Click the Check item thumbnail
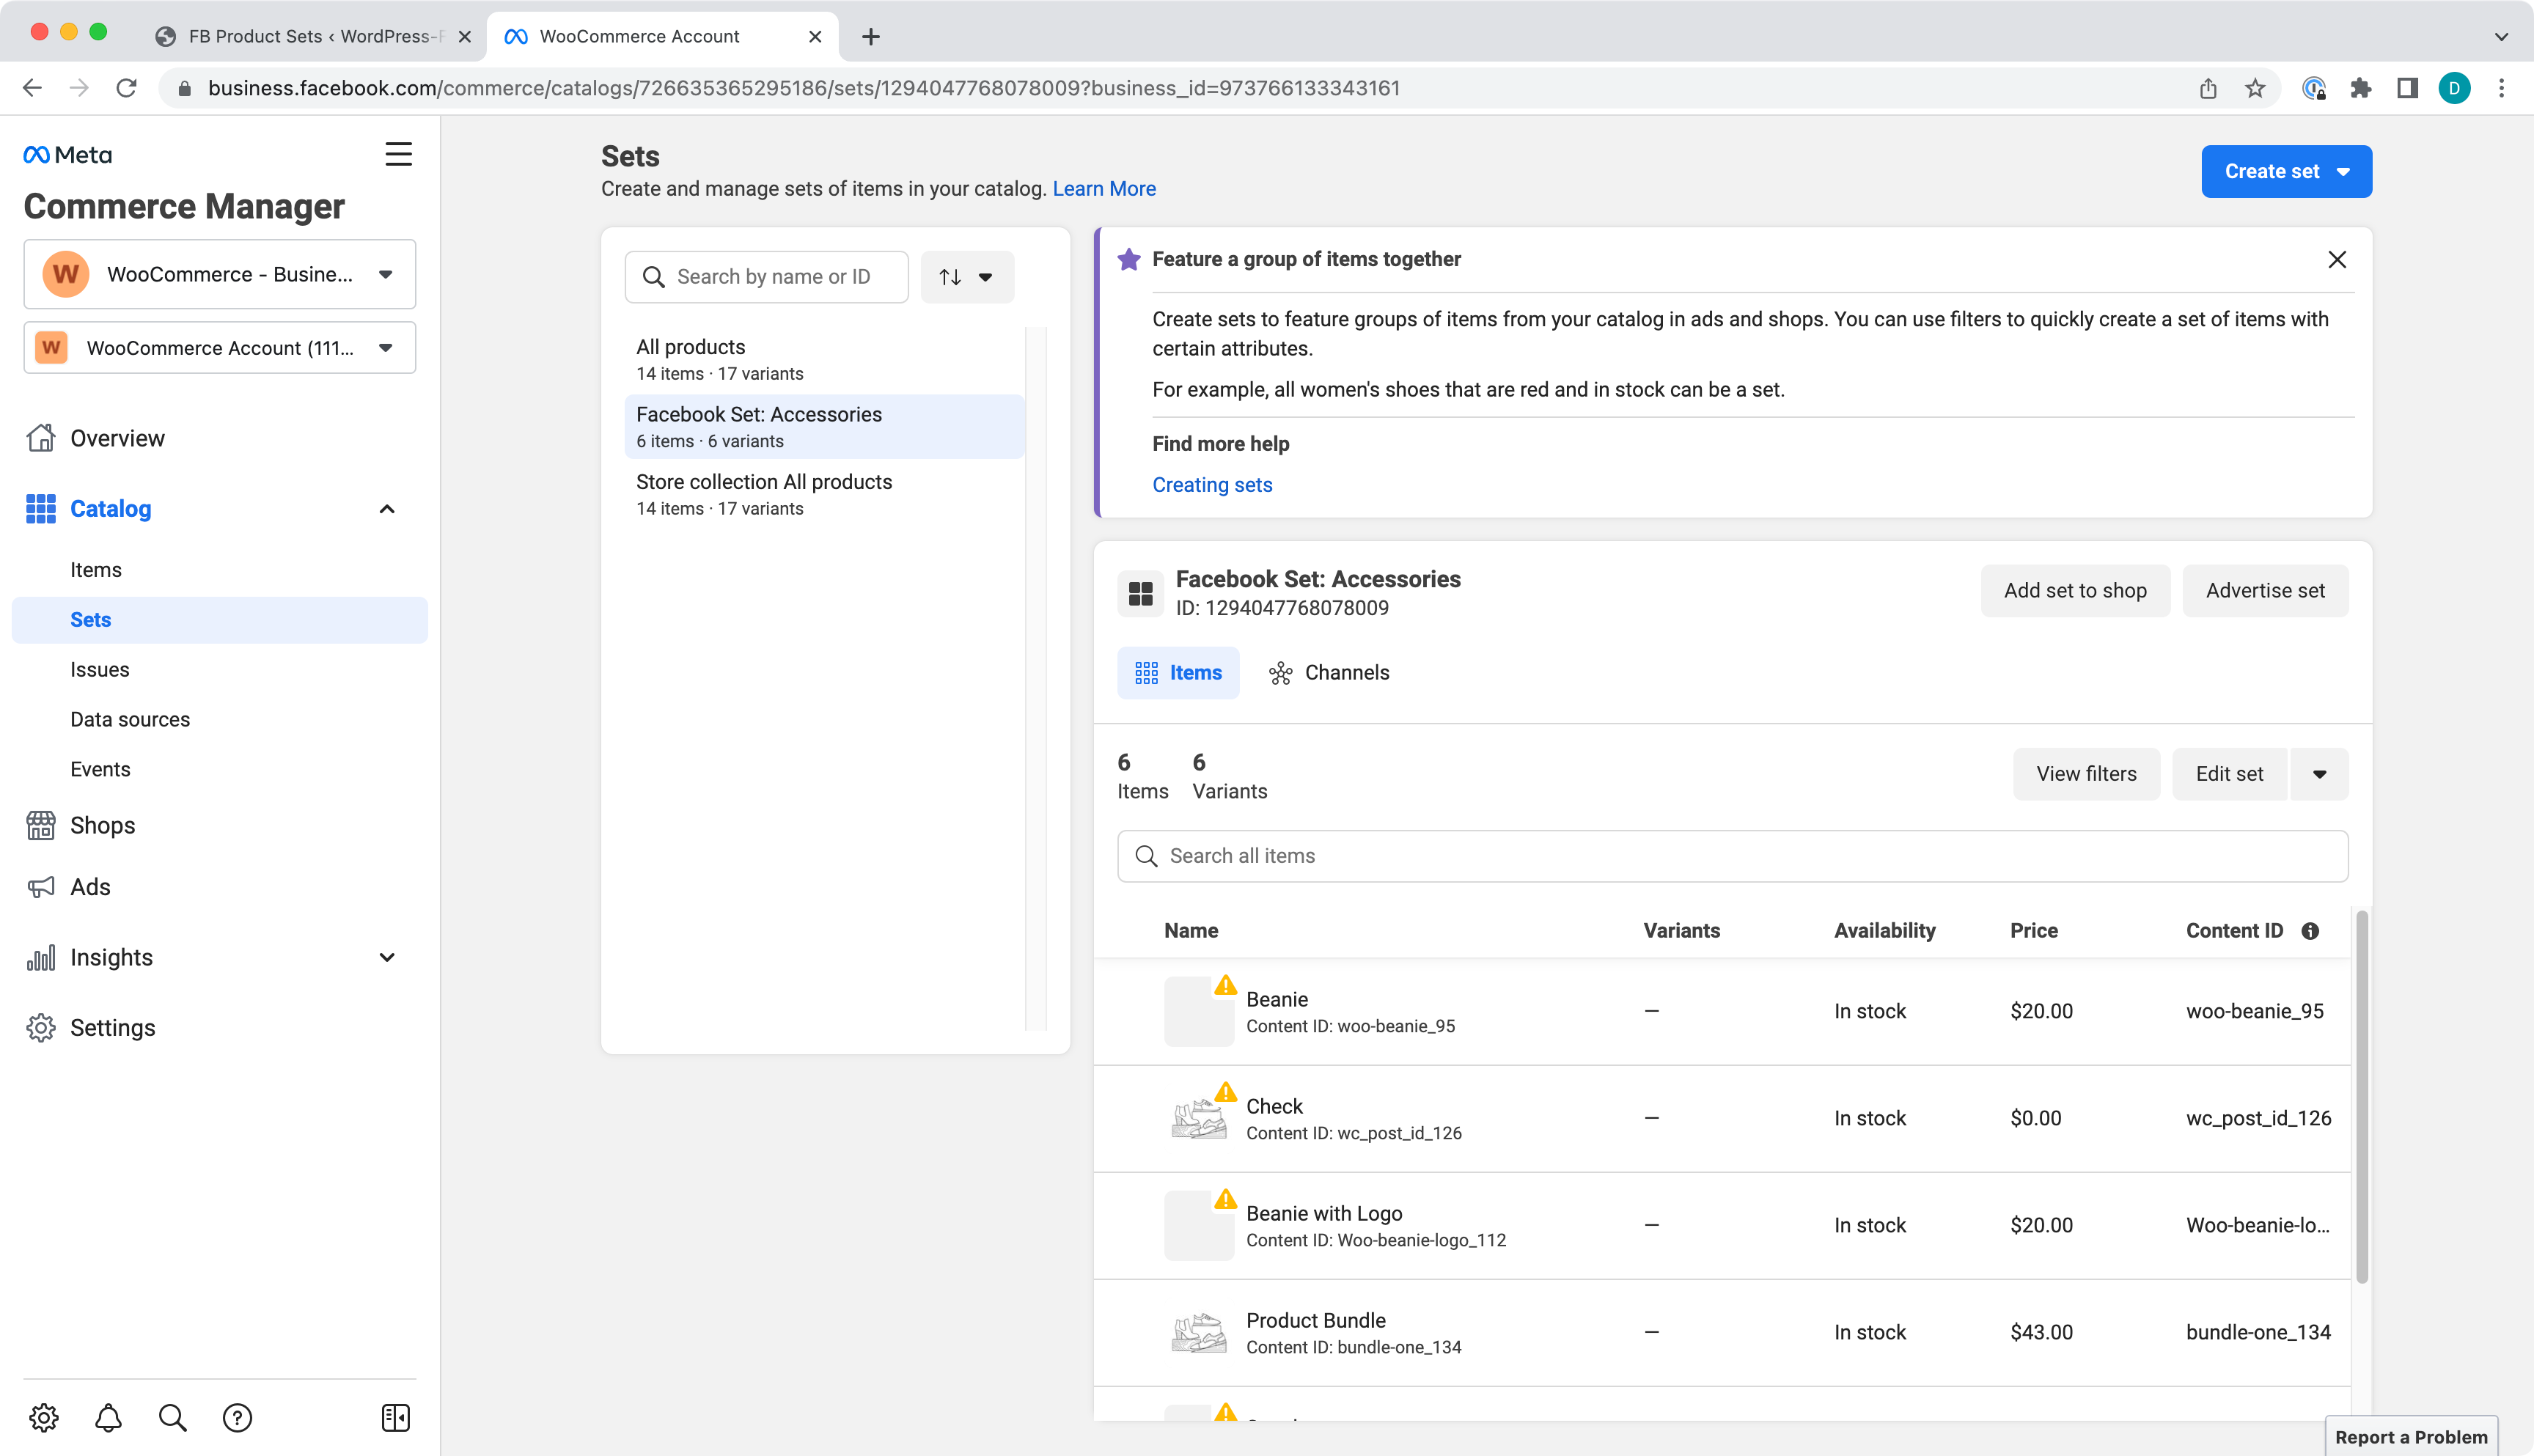Viewport: 2534px width, 1456px height. coord(1198,1119)
